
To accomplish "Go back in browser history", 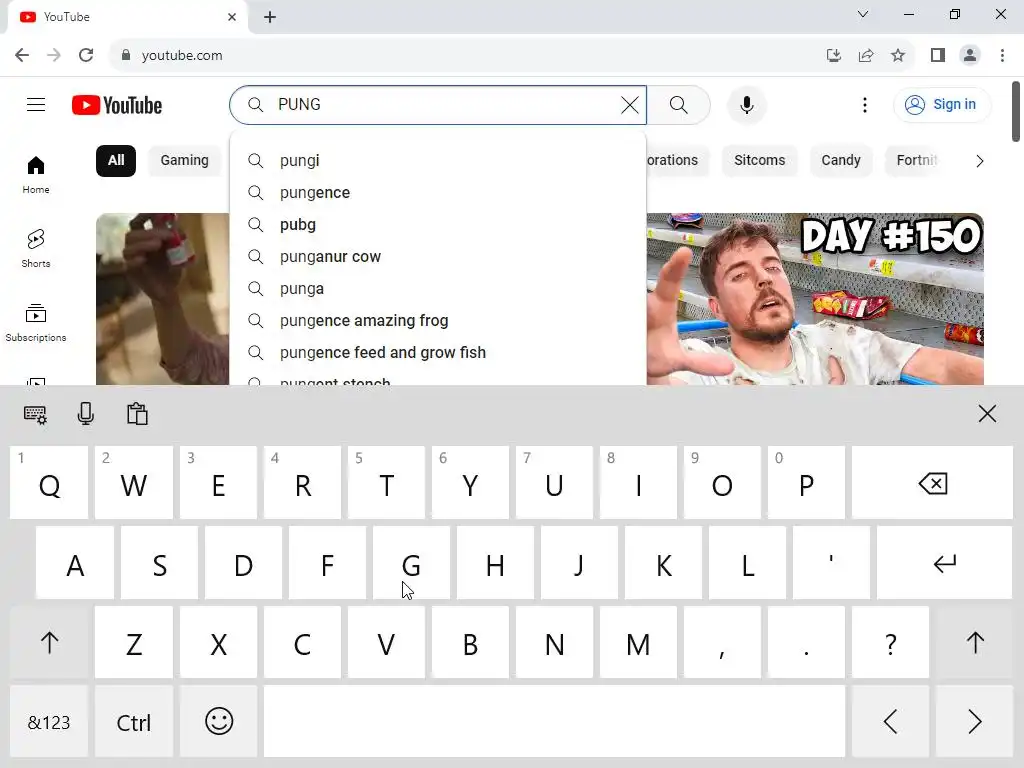I will (22, 56).
